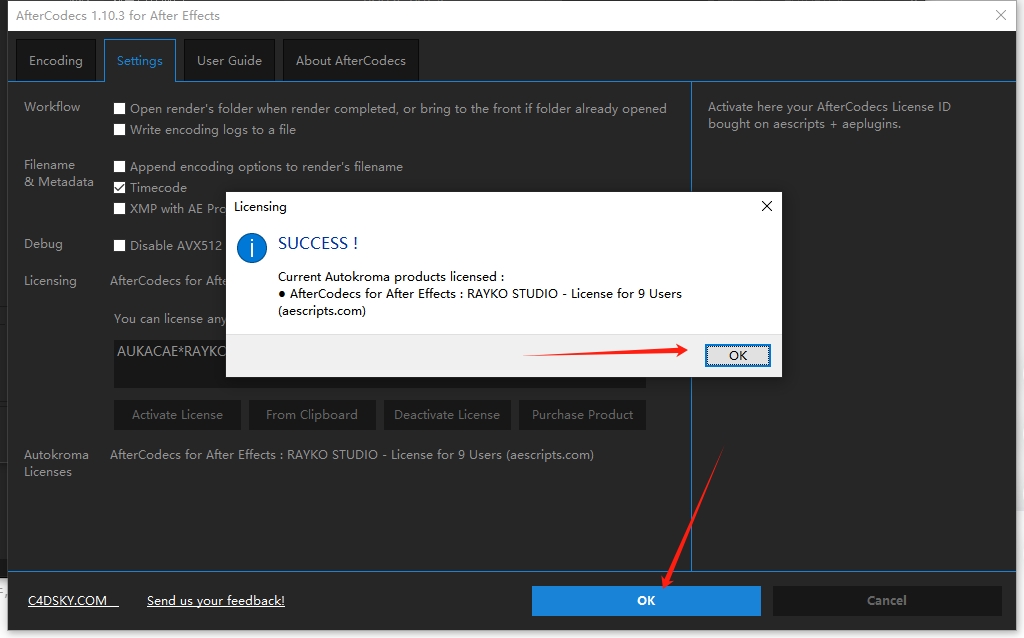Screen dimensions: 1024x638
Task: Click the Workflow section label
Action: (52, 106)
